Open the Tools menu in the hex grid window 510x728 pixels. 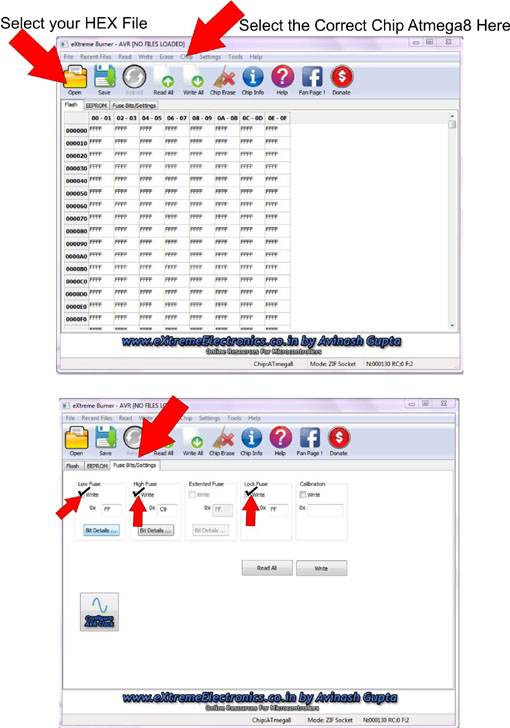click(x=235, y=57)
